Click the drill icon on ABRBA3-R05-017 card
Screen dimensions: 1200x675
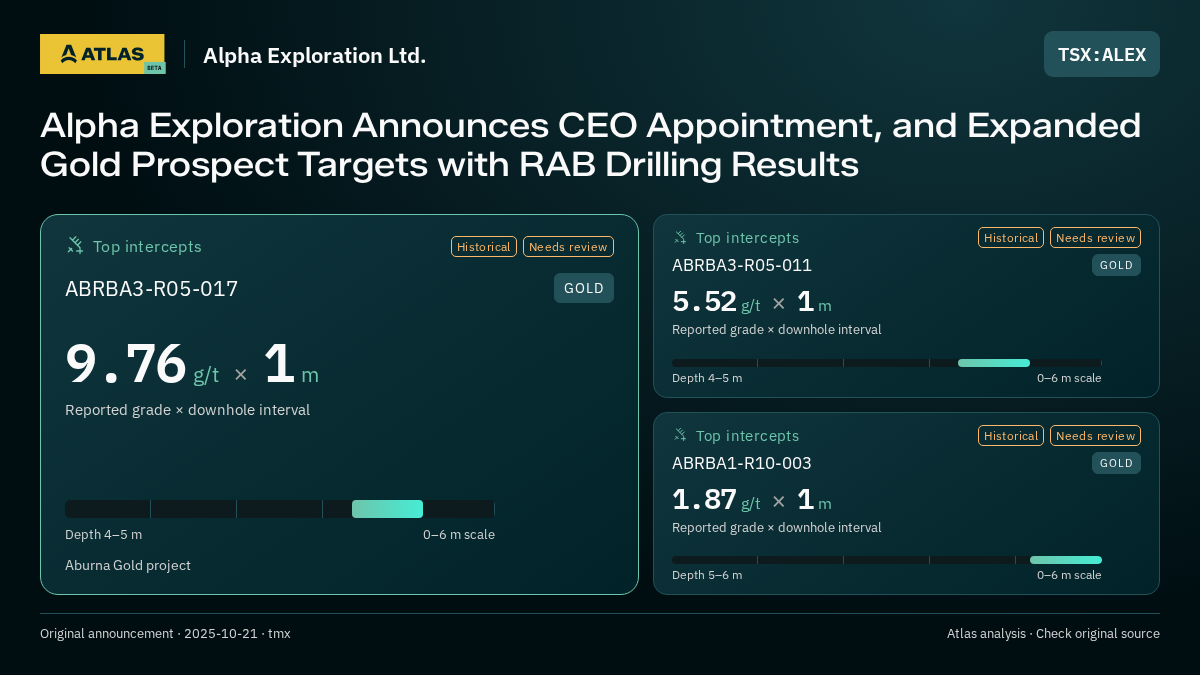point(75,245)
